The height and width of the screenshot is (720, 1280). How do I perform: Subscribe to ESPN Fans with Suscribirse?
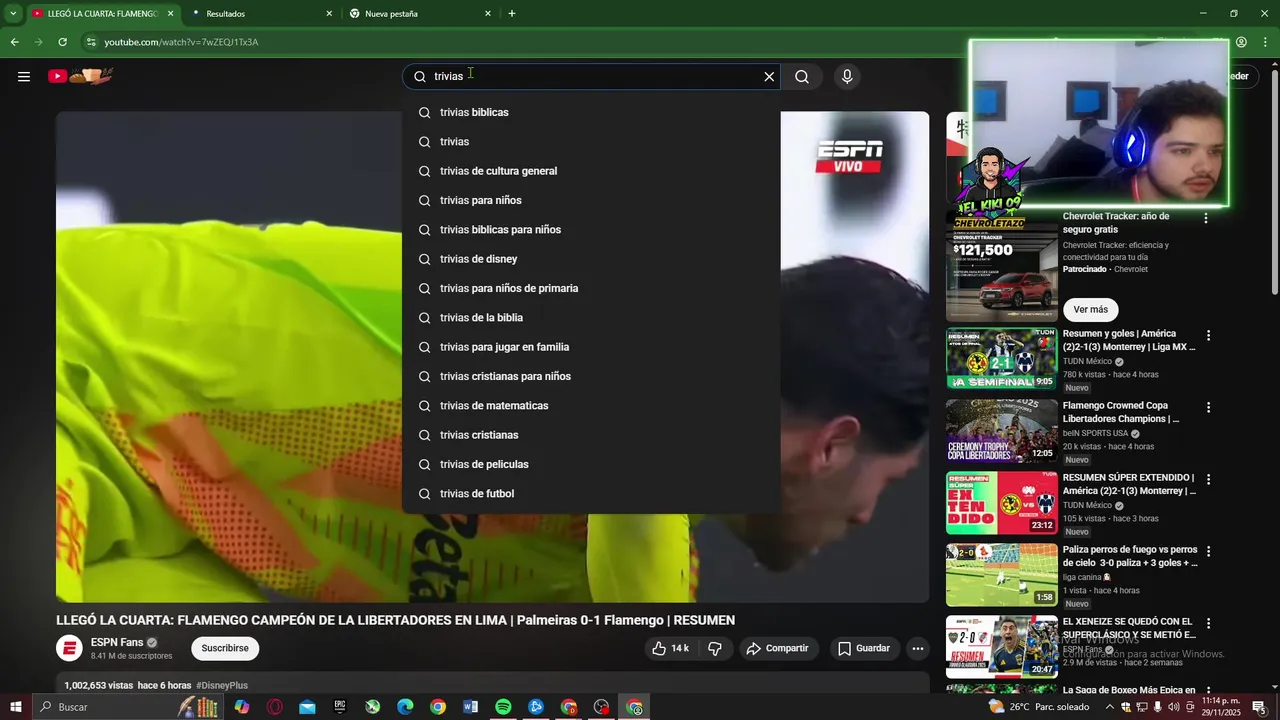point(225,648)
